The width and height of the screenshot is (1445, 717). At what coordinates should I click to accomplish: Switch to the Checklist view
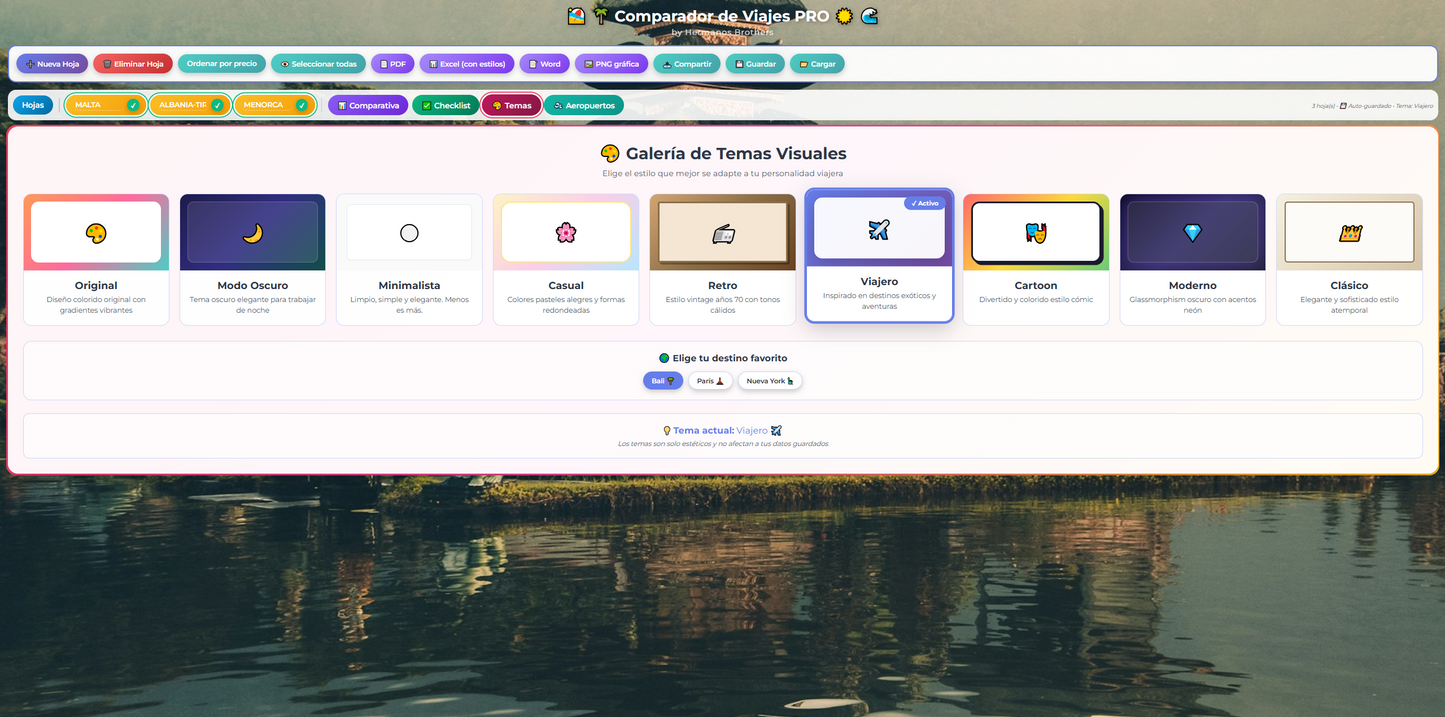click(x=446, y=105)
